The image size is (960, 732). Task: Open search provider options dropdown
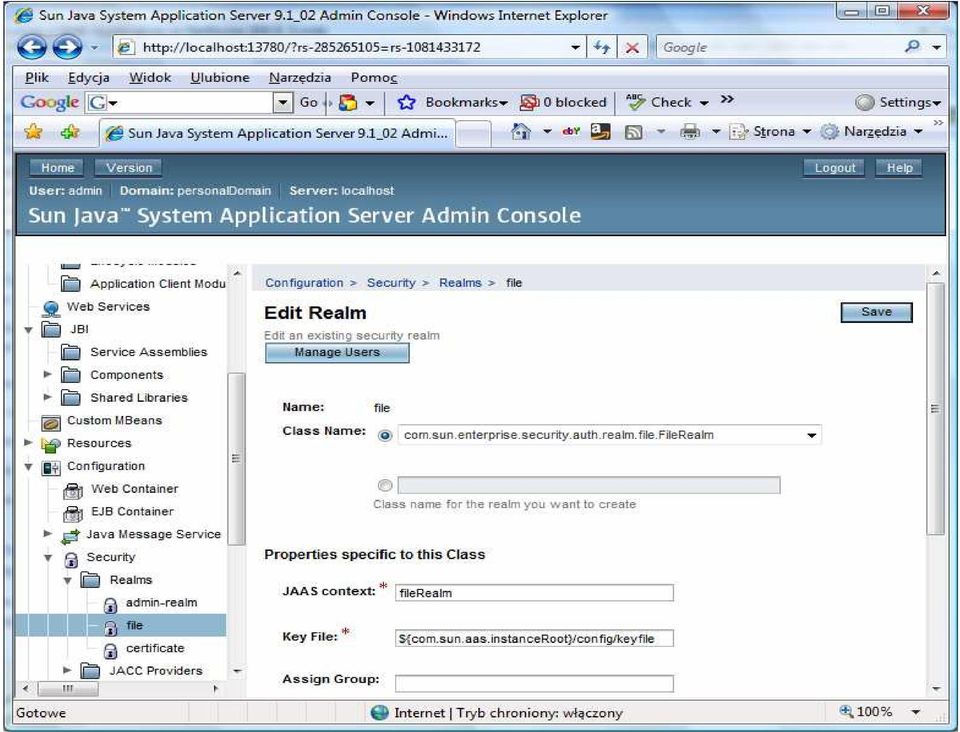point(937,47)
